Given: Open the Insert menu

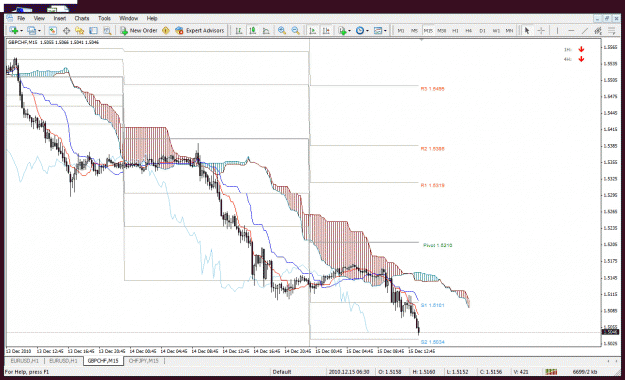Looking at the screenshot, I should 60,18.
